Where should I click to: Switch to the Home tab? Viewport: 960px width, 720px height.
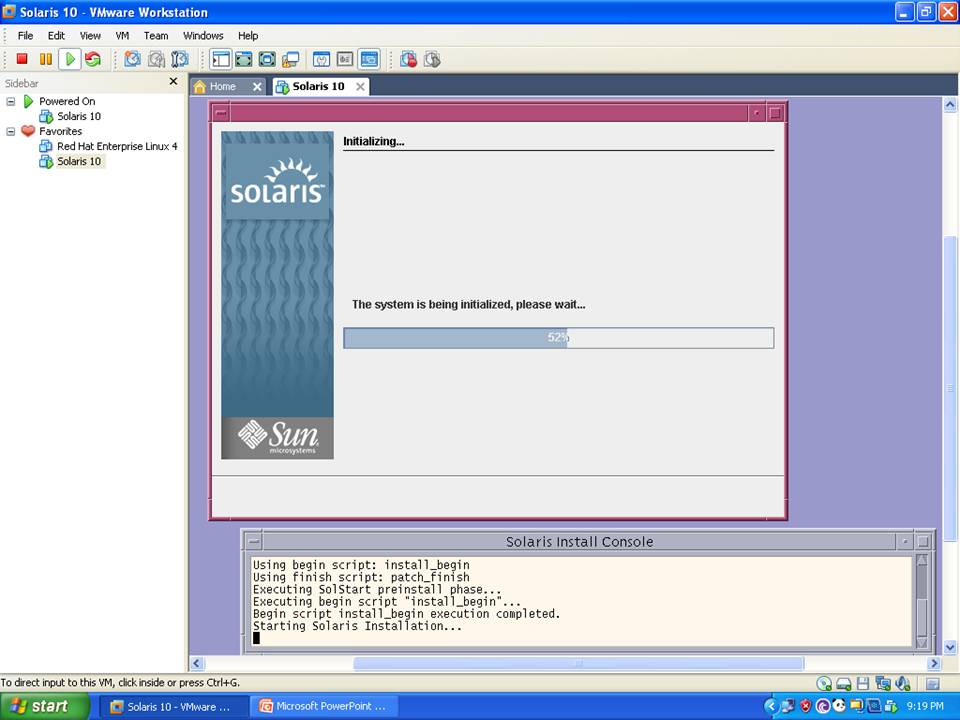point(222,86)
